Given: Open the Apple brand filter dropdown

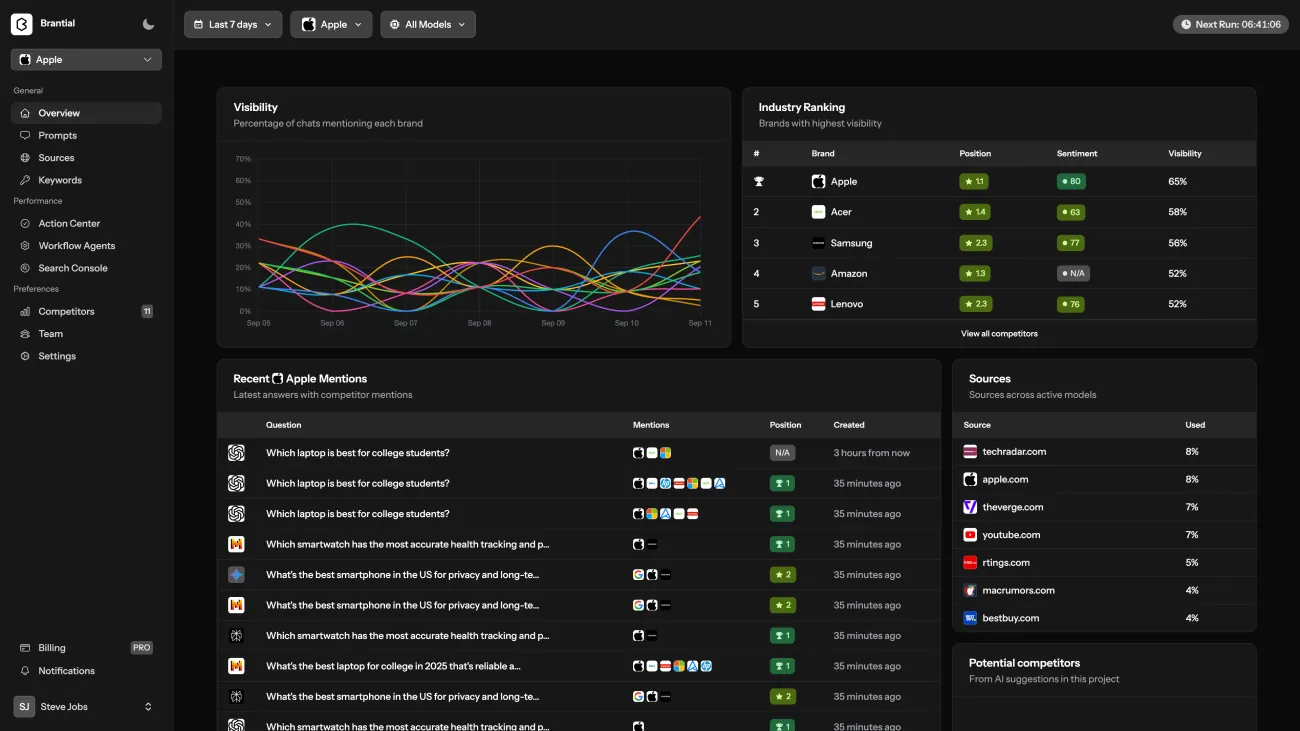Looking at the screenshot, I should pos(331,25).
